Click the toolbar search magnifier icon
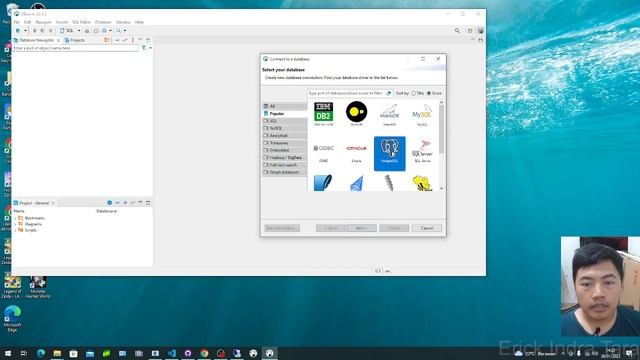The width and height of the screenshot is (640, 360). coord(119,31)
